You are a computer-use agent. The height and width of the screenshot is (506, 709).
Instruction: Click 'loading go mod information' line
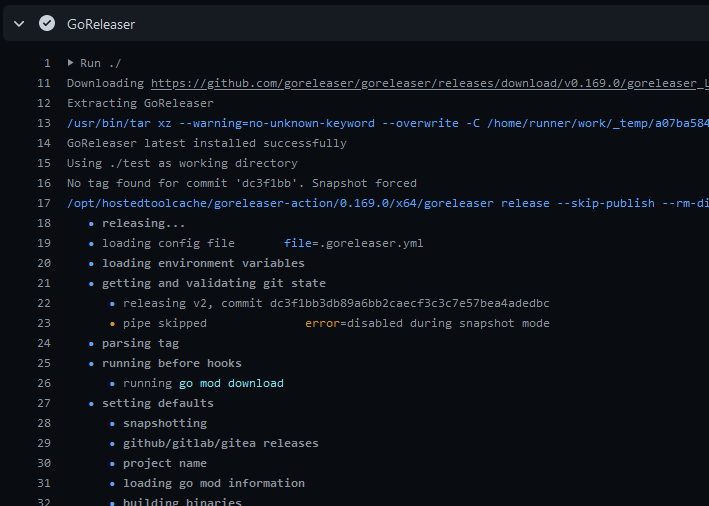[213, 483]
